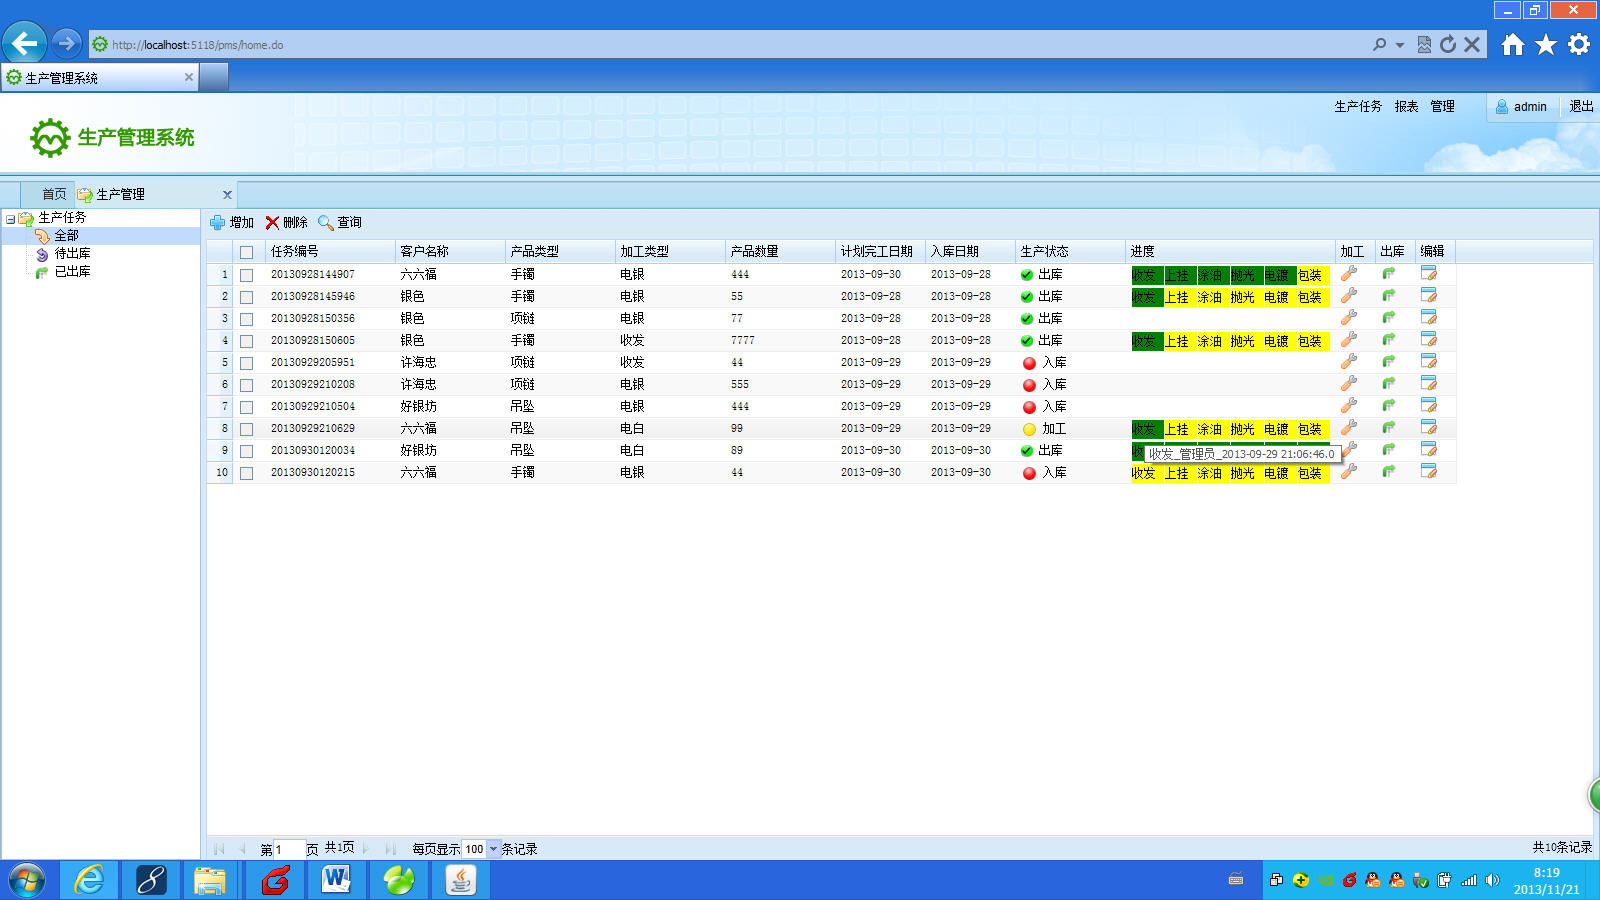Viewport: 1600px width, 900px height.
Task: Click edit icon for task 20130928144907
Action: [1429, 274]
